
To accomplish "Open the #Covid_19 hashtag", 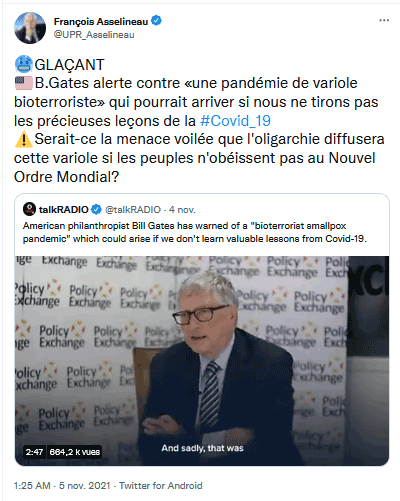I will point(235,121).
